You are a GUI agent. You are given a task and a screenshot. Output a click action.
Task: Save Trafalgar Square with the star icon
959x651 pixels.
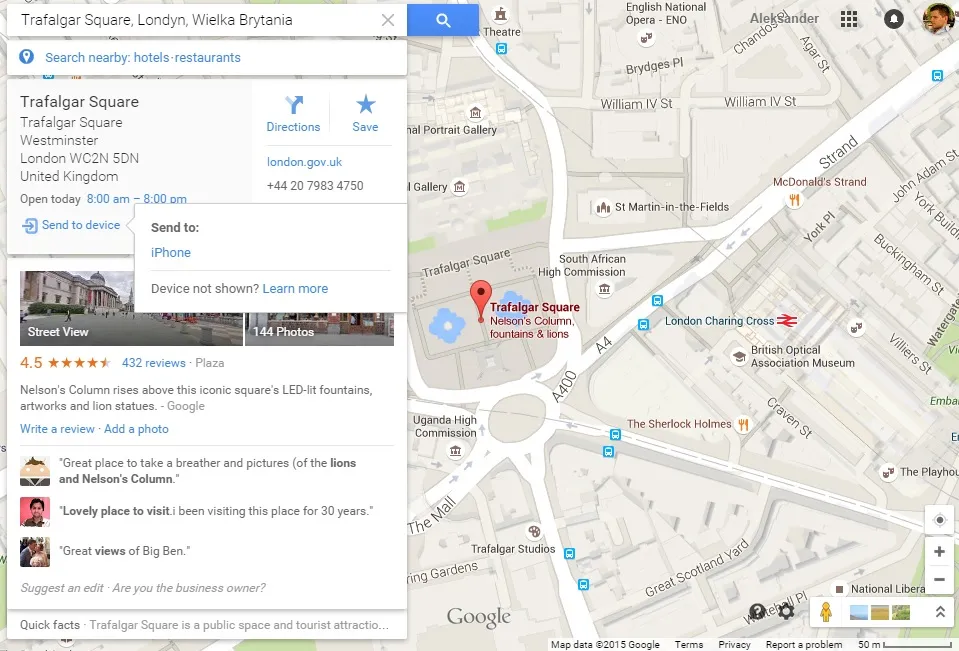(365, 114)
